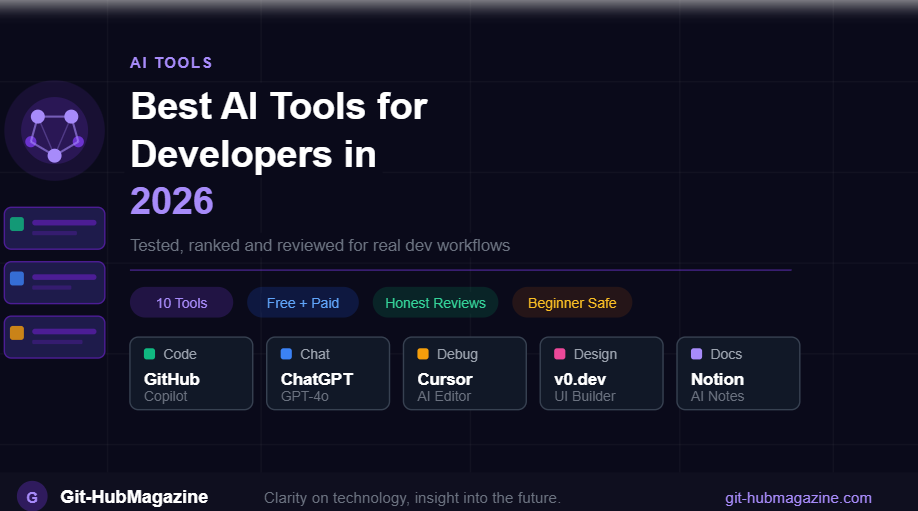918x511 pixels.
Task: Click the purple 2026 year text
Action: 172,201
